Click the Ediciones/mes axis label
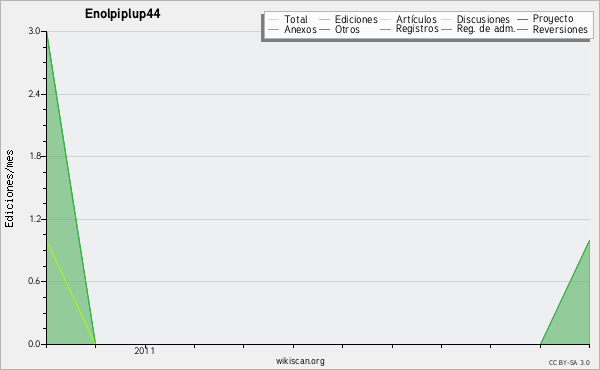This screenshot has width=600, height=370. (x=9, y=189)
